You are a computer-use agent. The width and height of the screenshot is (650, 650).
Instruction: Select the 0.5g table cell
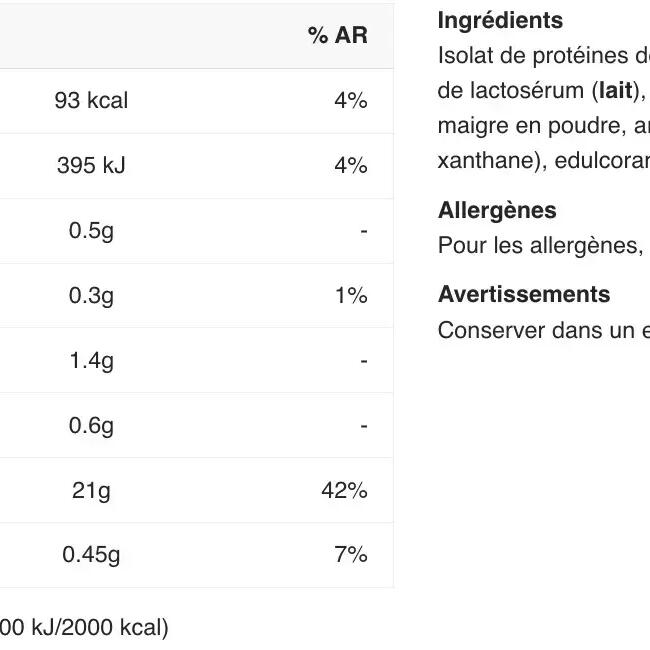pos(91,231)
